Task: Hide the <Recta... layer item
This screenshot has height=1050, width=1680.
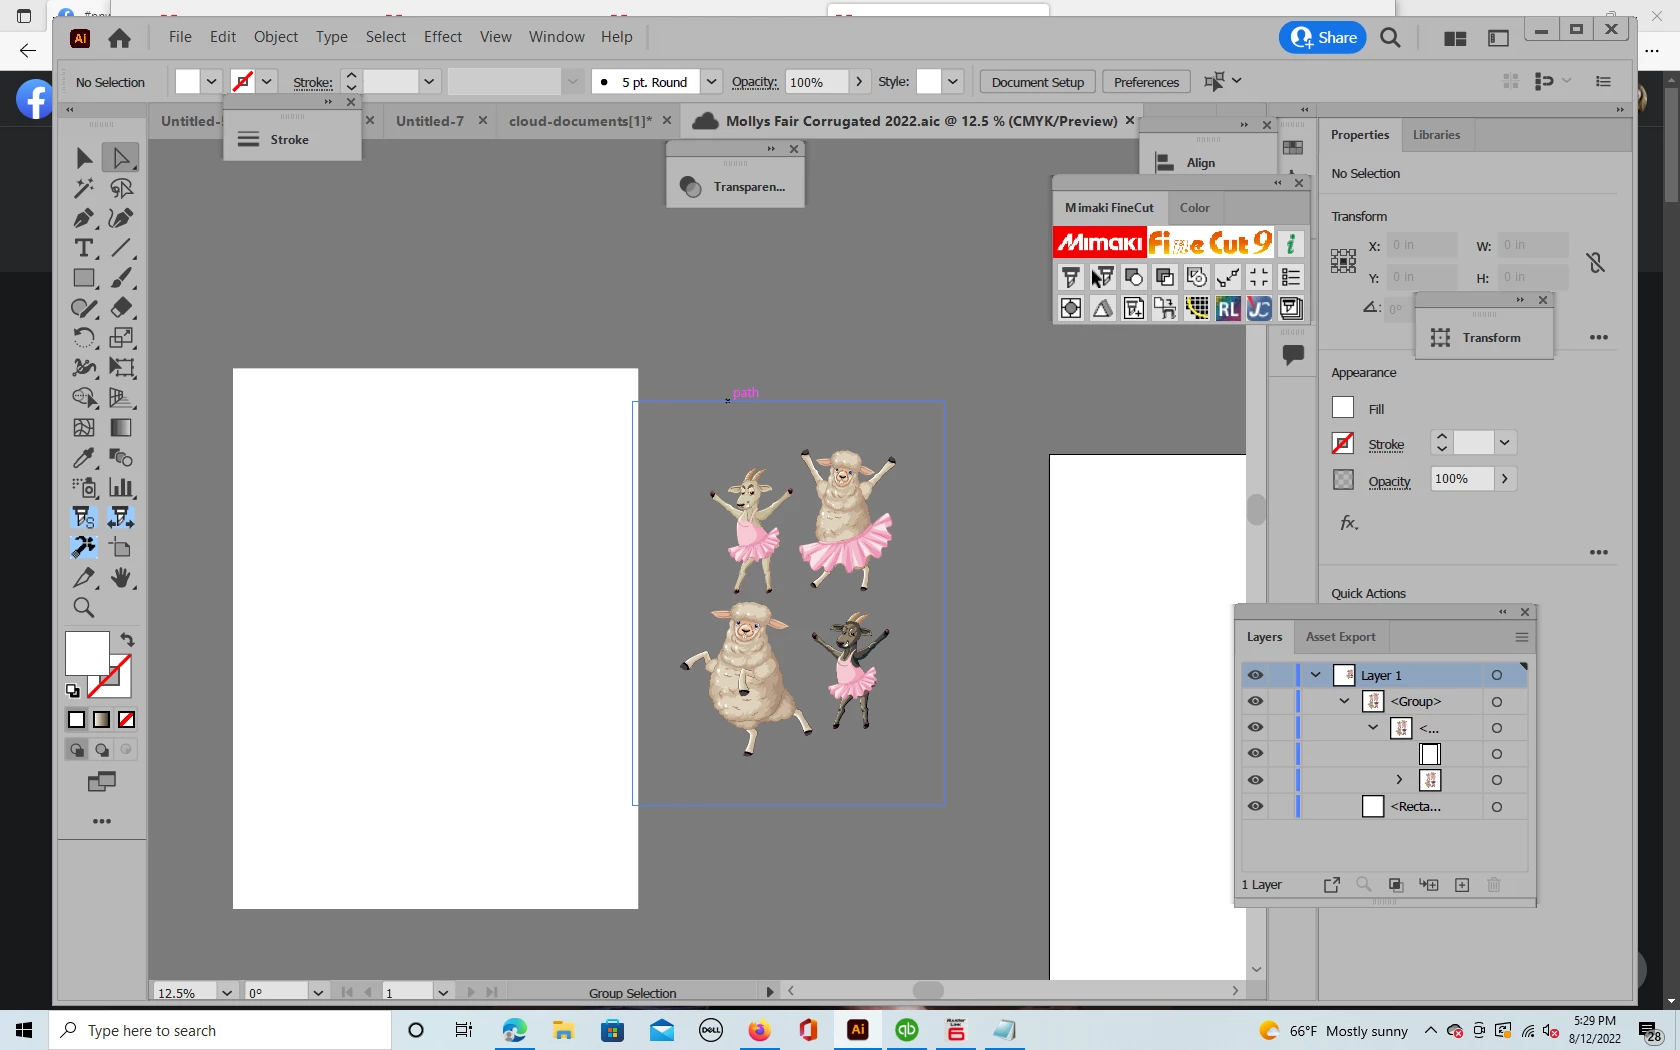Action: coord(1255,806)
